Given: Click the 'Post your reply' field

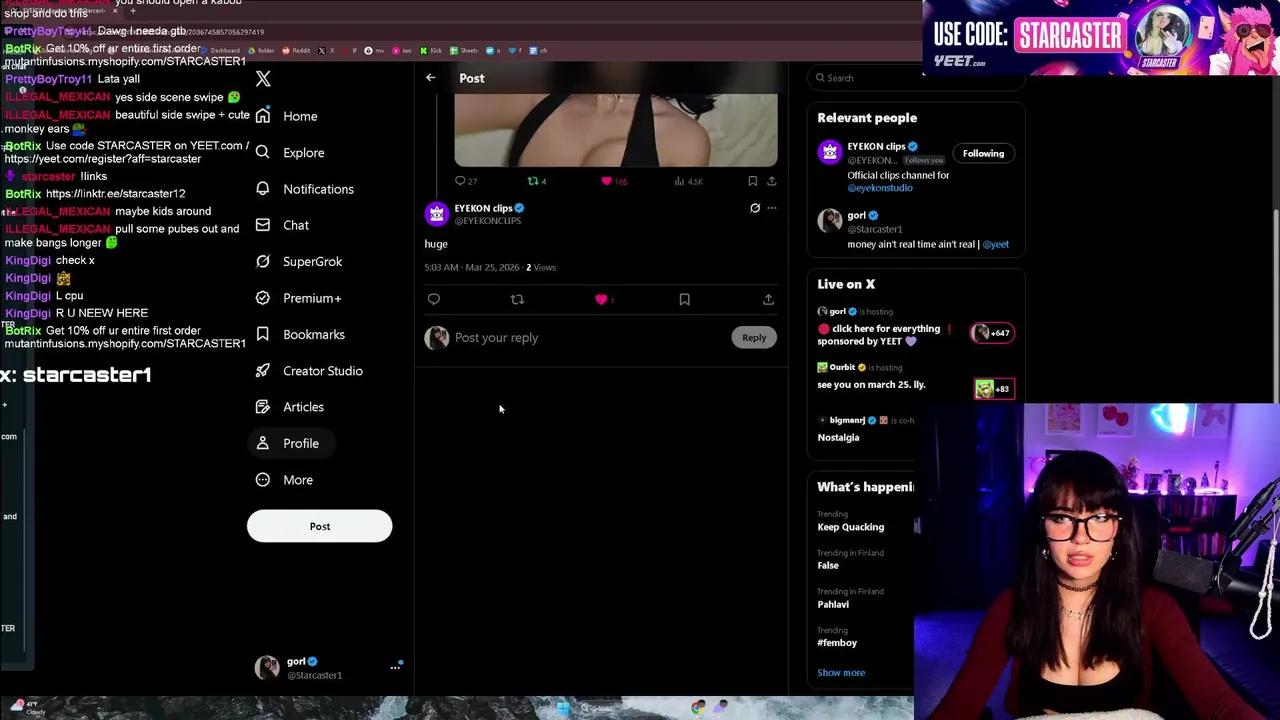Looking at the screenshot, I should coord(590,338).
